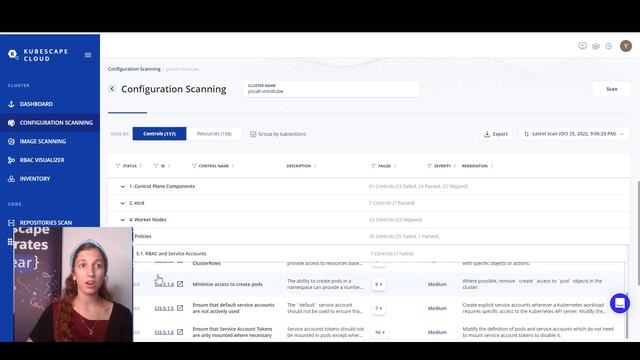Click the cluster name field
Image resolution: width=640 pixels, height=360 pixels.
(x=331, y=89)
